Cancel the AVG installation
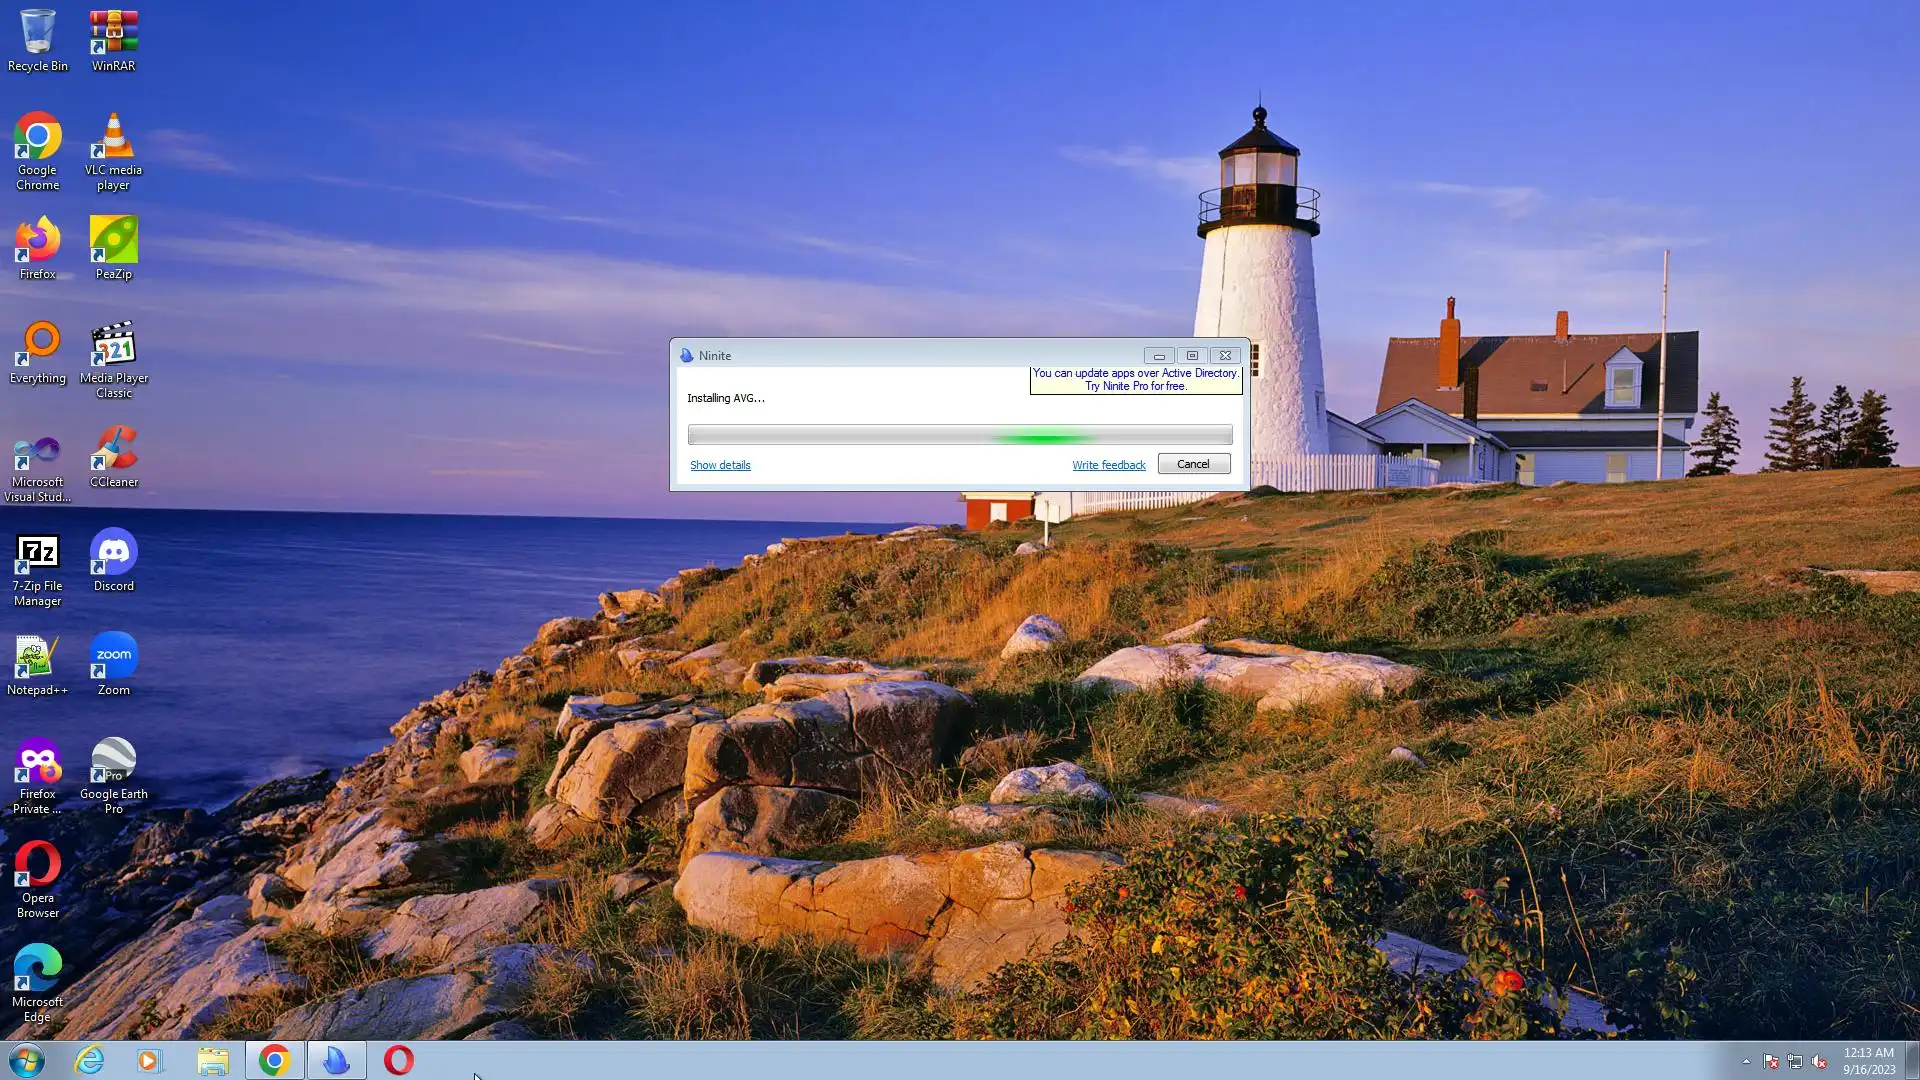The width and height of the screenshot is (1920, 1080). pos(1193,464)
